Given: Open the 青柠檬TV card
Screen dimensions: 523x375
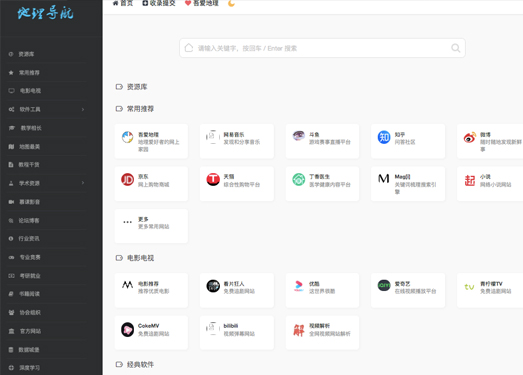Looking at the screenshot, I should pos(490,290).
